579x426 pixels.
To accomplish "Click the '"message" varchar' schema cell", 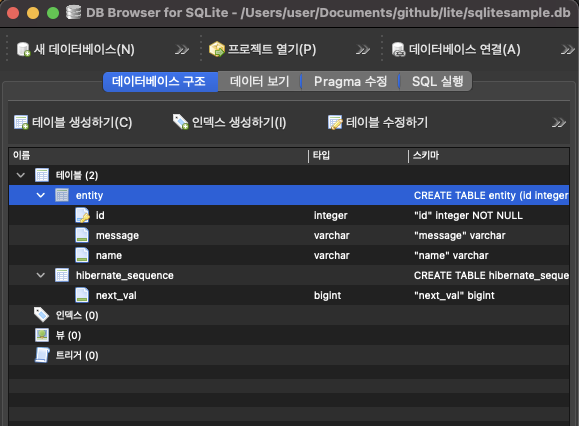I will pos(459,235).
